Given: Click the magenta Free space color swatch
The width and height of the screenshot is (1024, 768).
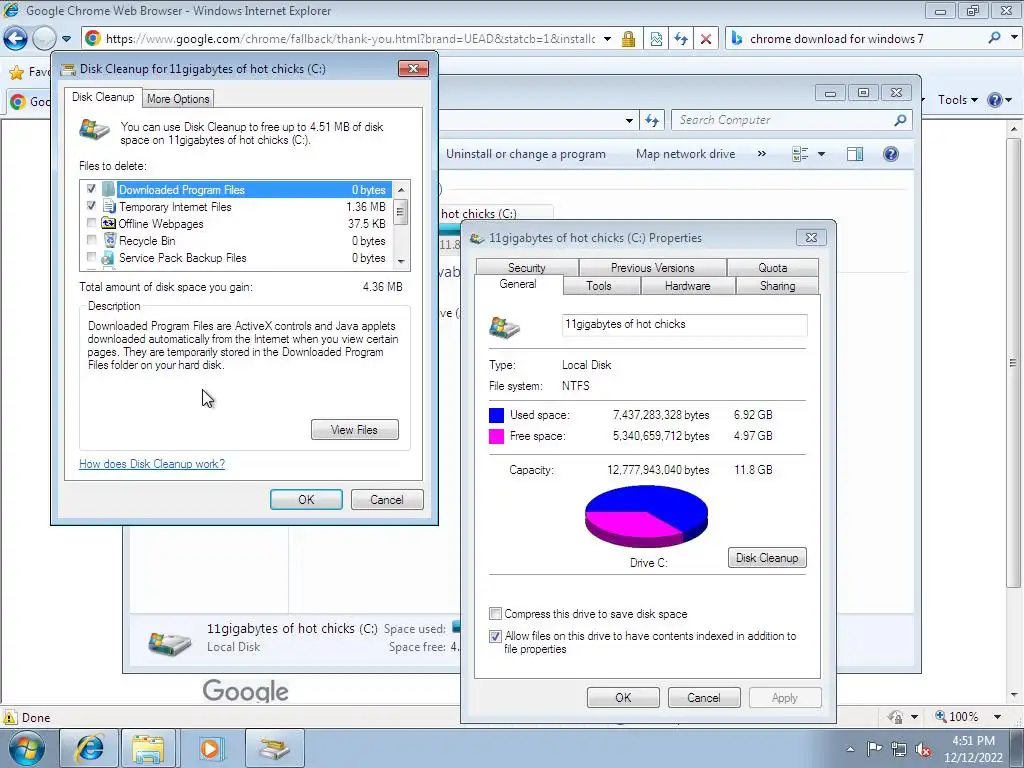Looking at the screenshot, I should pos(496,436).
